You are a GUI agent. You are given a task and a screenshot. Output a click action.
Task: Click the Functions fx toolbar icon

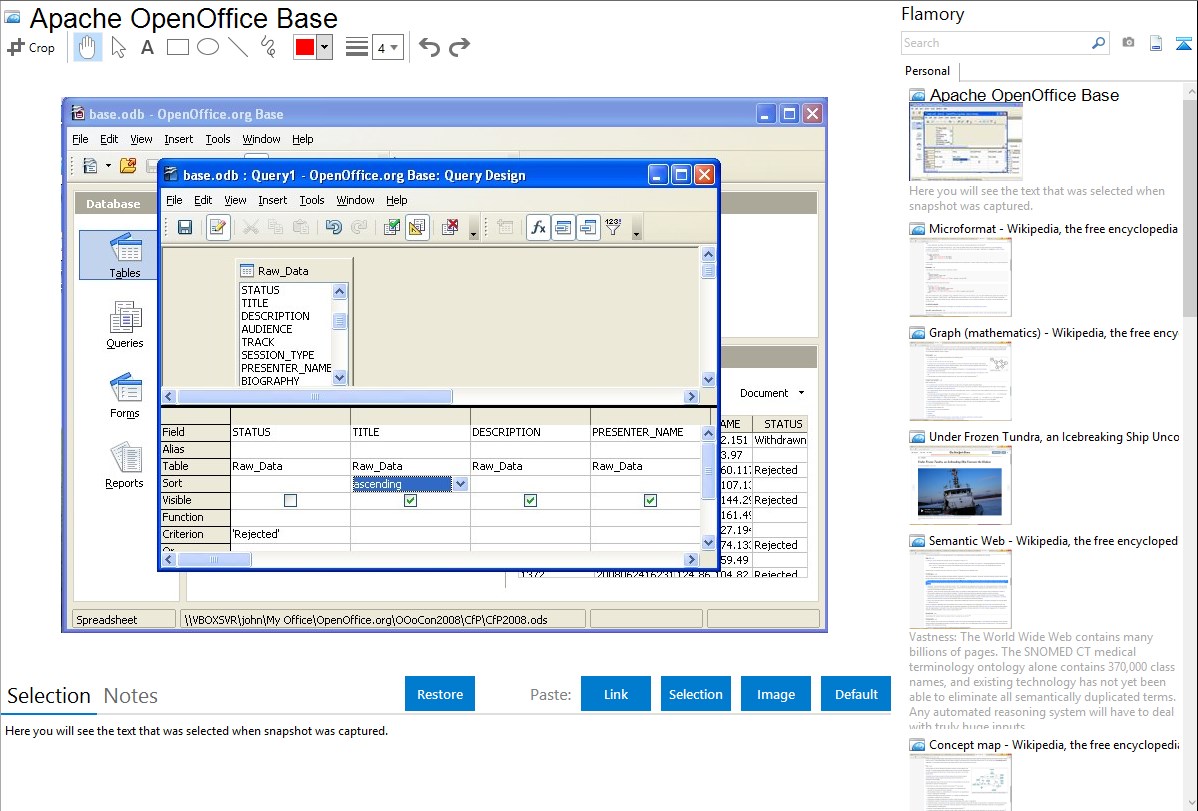[538, 227]
